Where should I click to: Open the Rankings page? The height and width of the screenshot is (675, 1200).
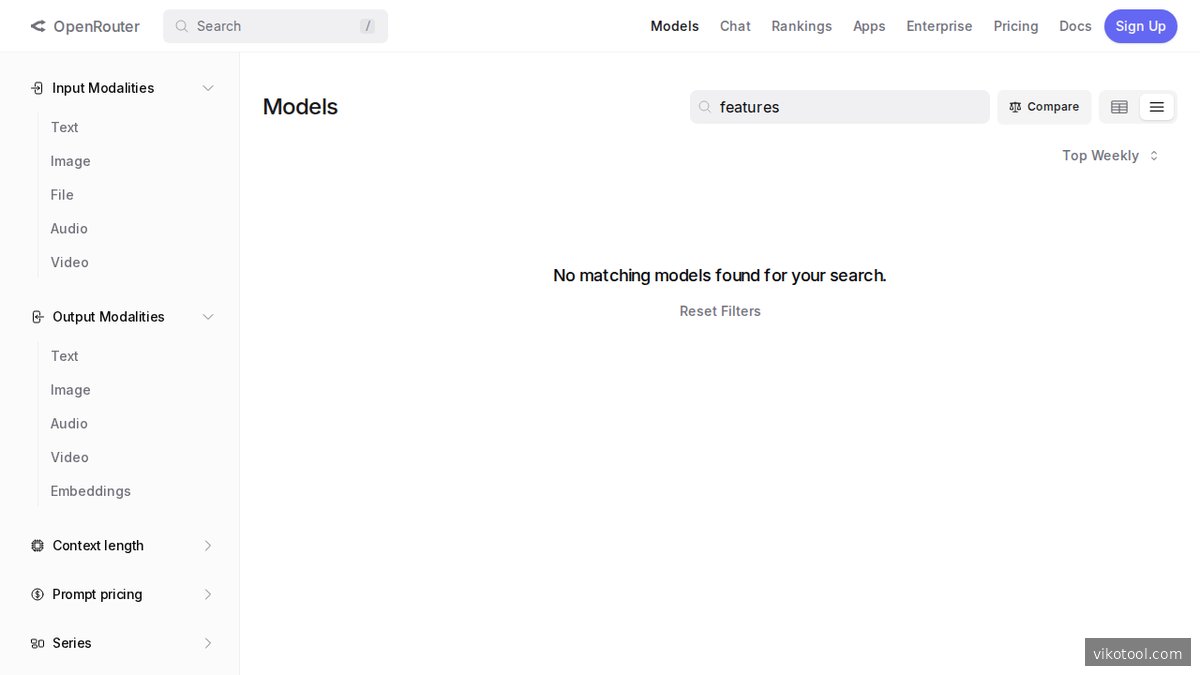pyautogui.click(x=801, y=26)
